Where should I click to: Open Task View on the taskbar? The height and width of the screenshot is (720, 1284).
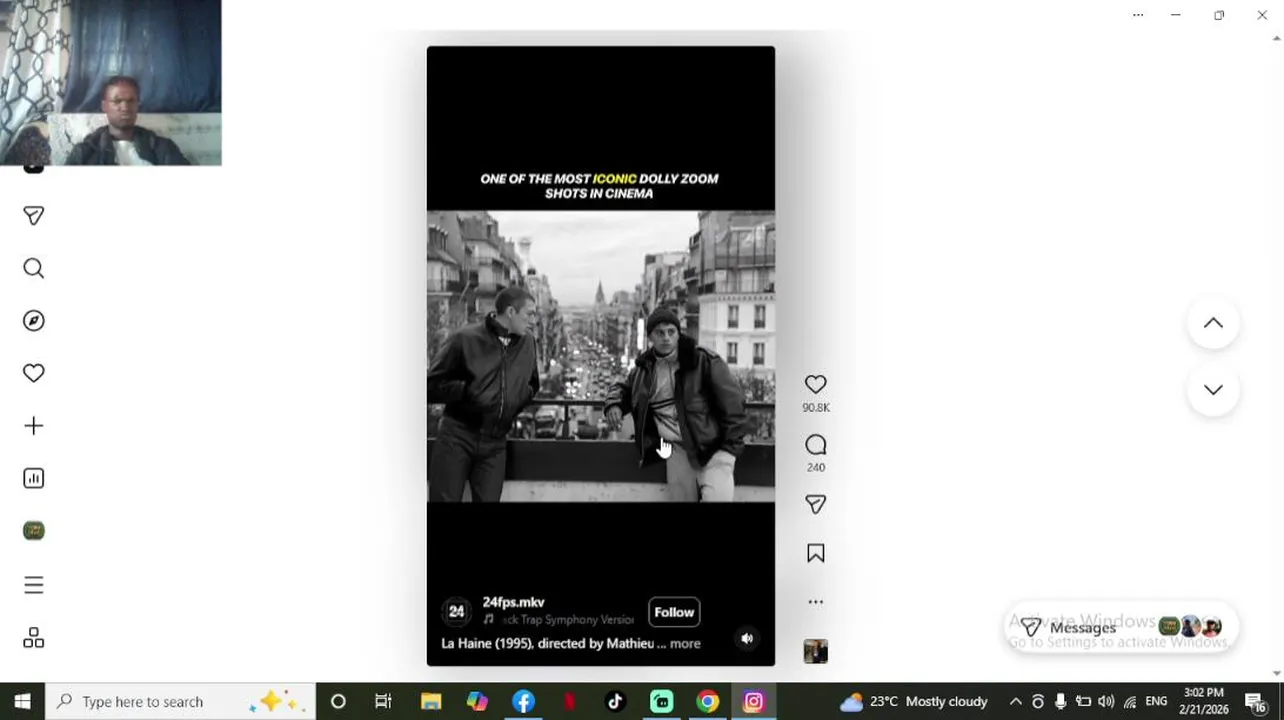pos(383,701)
